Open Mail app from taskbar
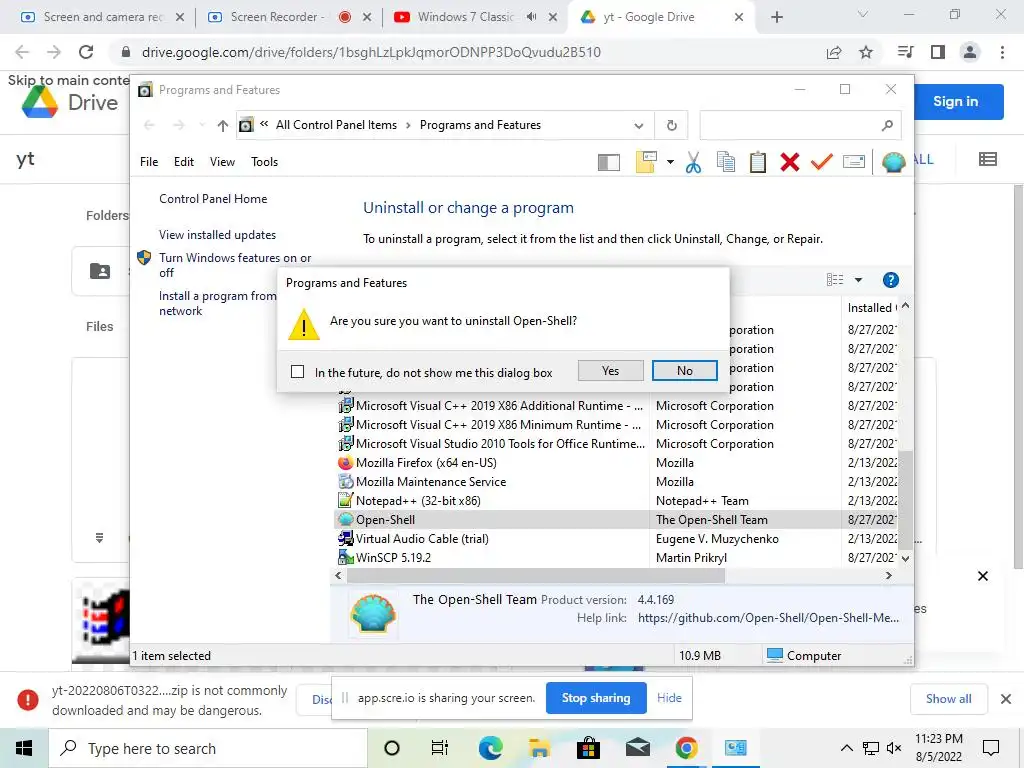This screenshot has width=1024, height=768. click(637, 748)
